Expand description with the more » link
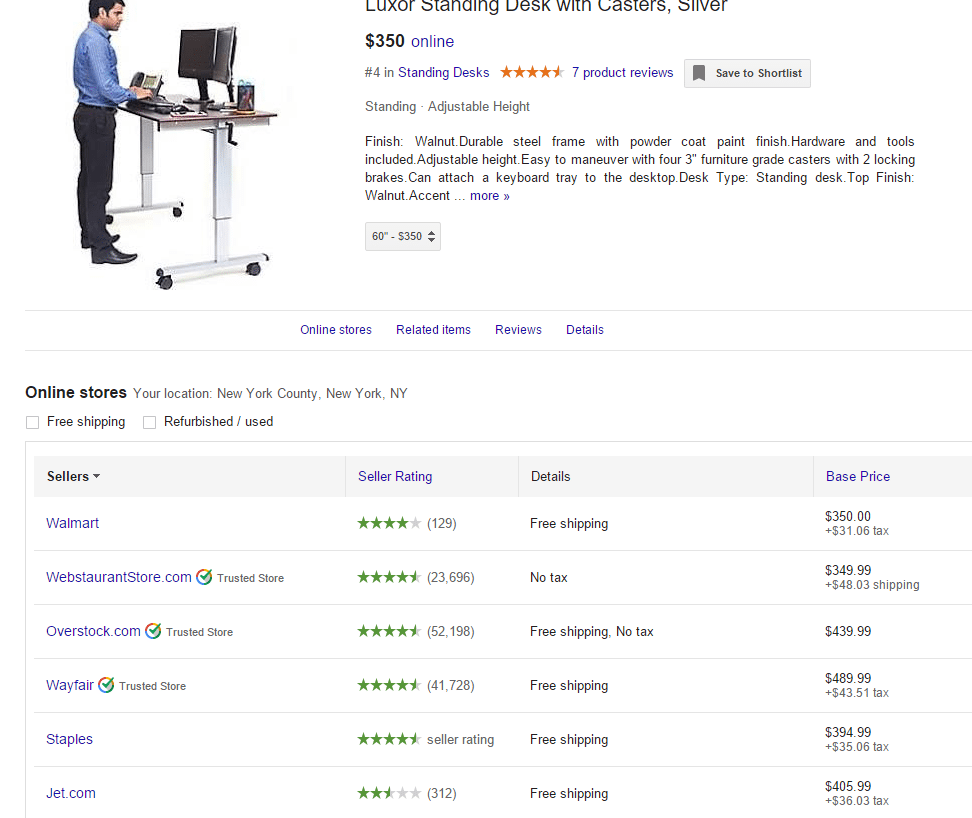This screenshot has width=972, height=818. point(490,196)
